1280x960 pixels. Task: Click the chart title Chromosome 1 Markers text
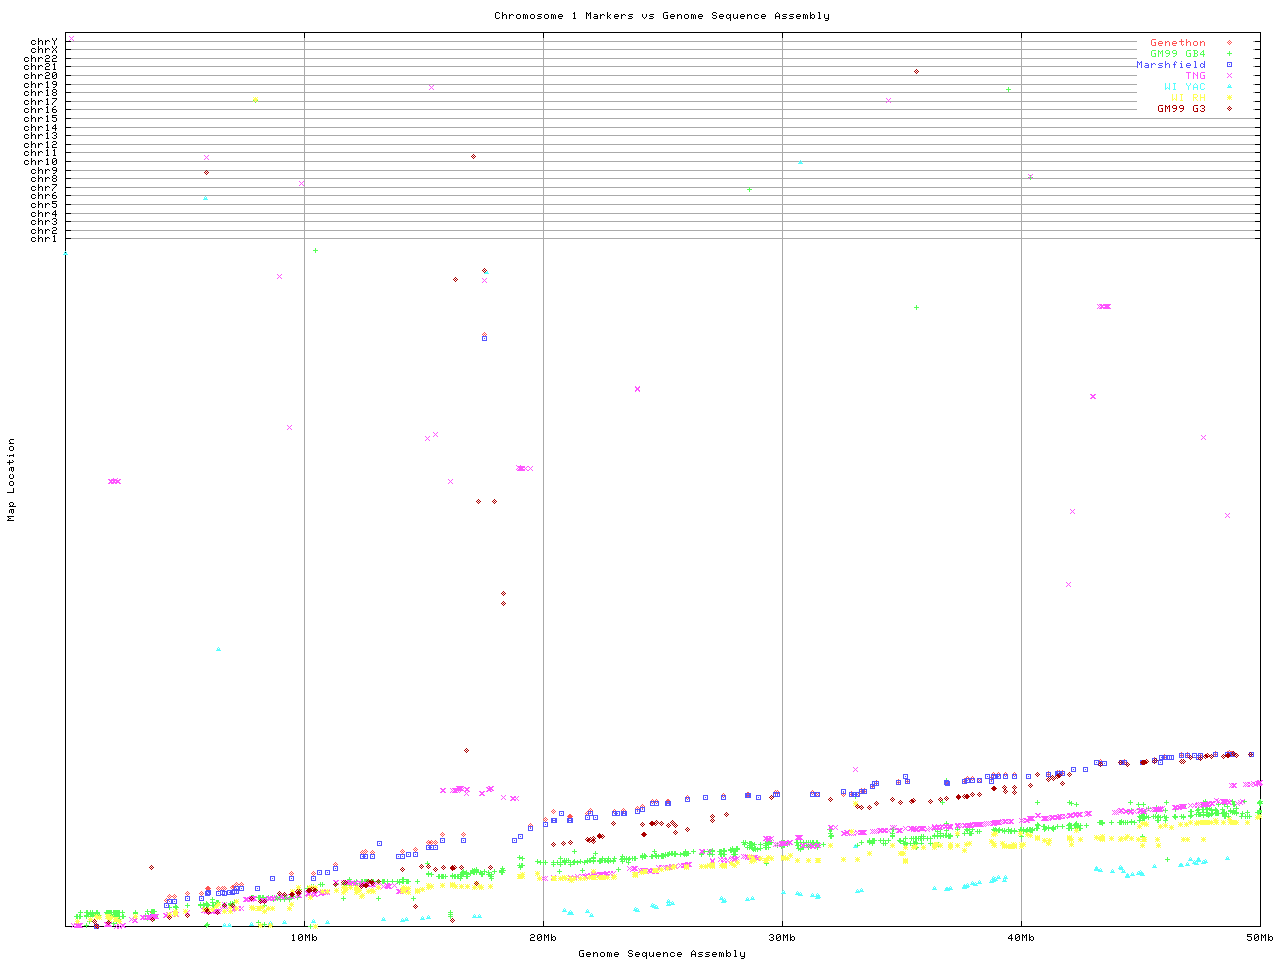click(661, 16)
